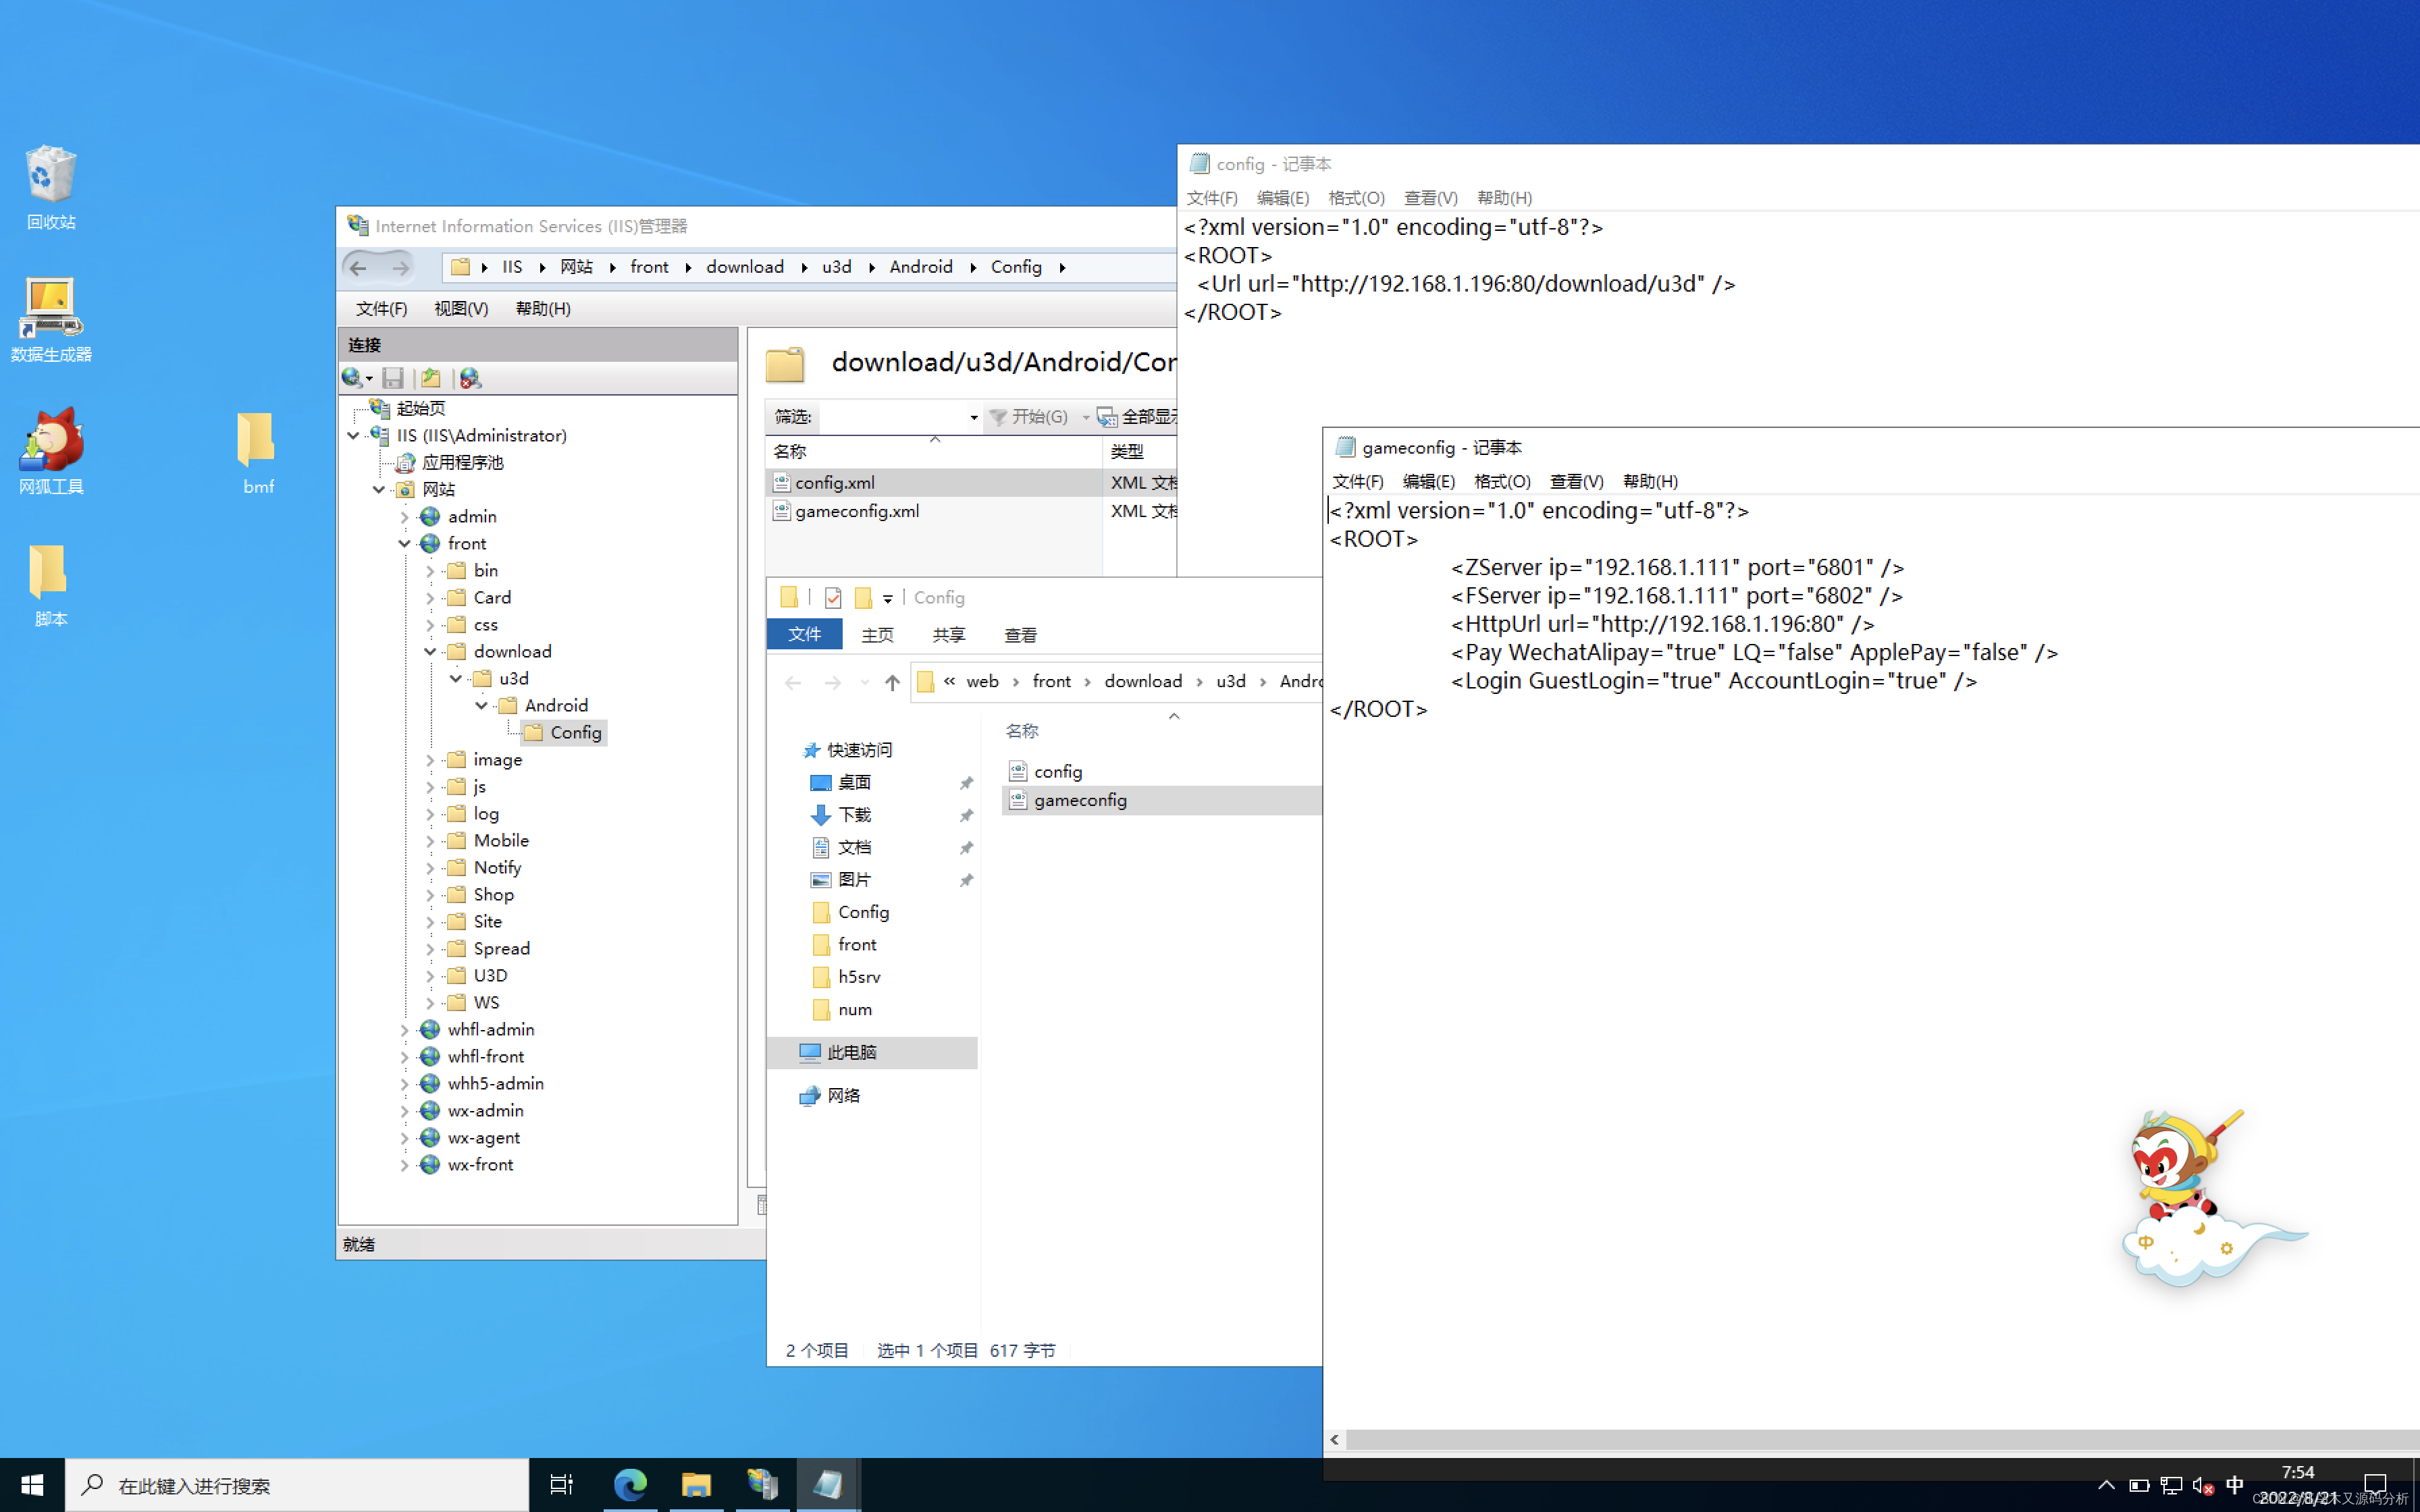Expand the admin site tree node

click(x=405, y=517)
